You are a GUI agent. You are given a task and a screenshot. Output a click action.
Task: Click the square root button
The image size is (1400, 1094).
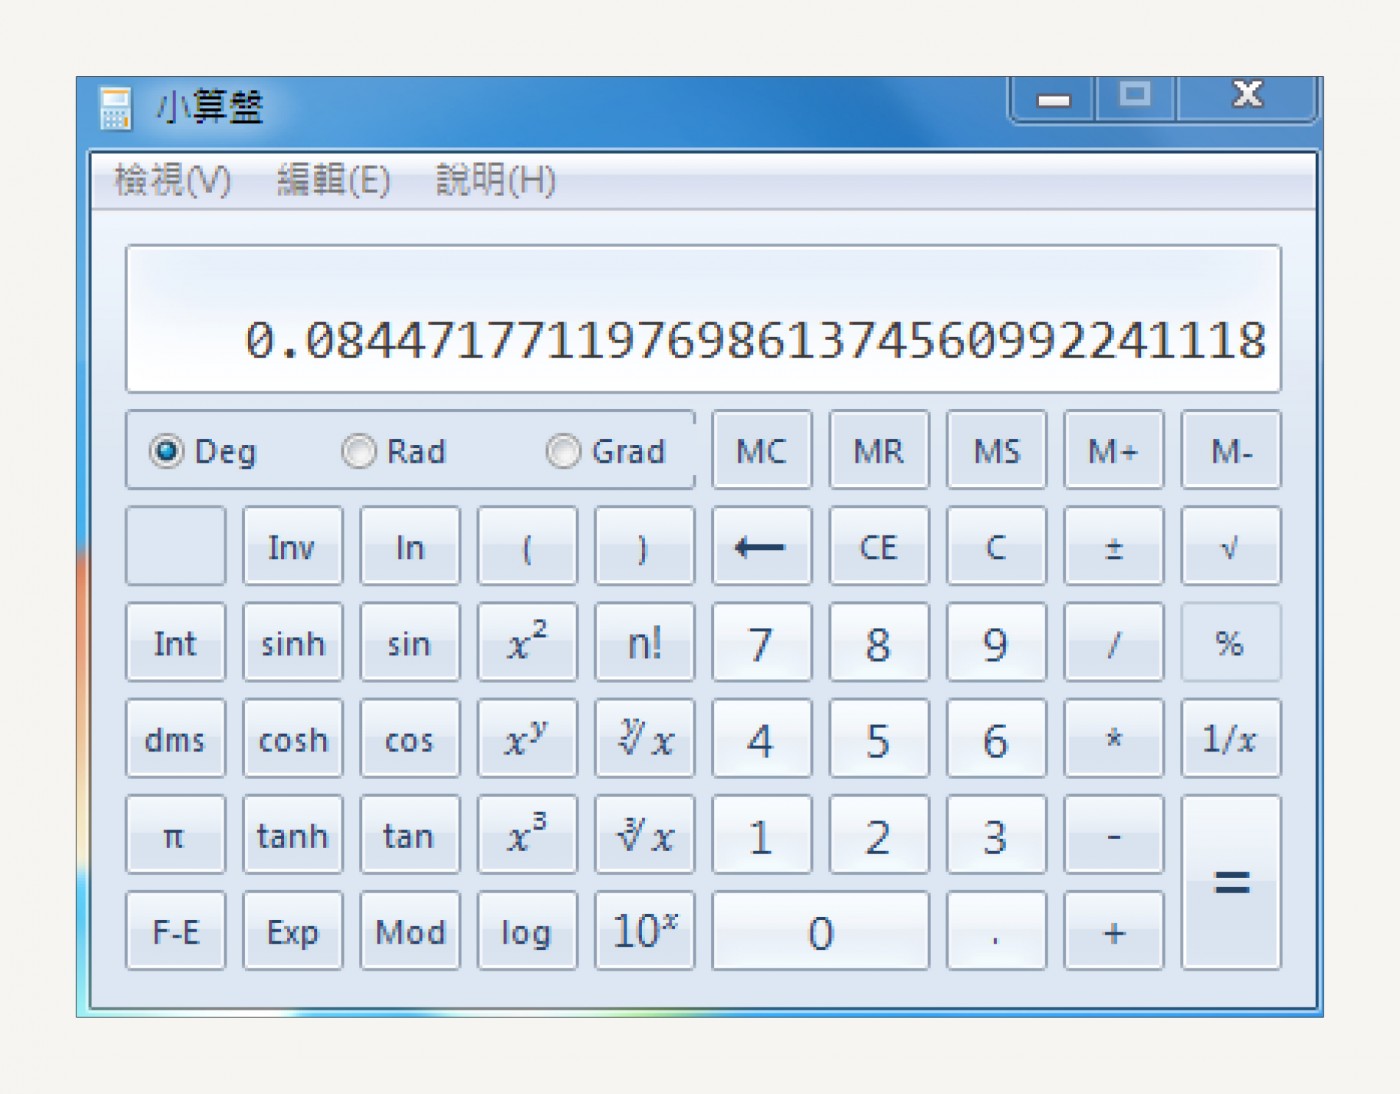click(x=1230, y=546)
